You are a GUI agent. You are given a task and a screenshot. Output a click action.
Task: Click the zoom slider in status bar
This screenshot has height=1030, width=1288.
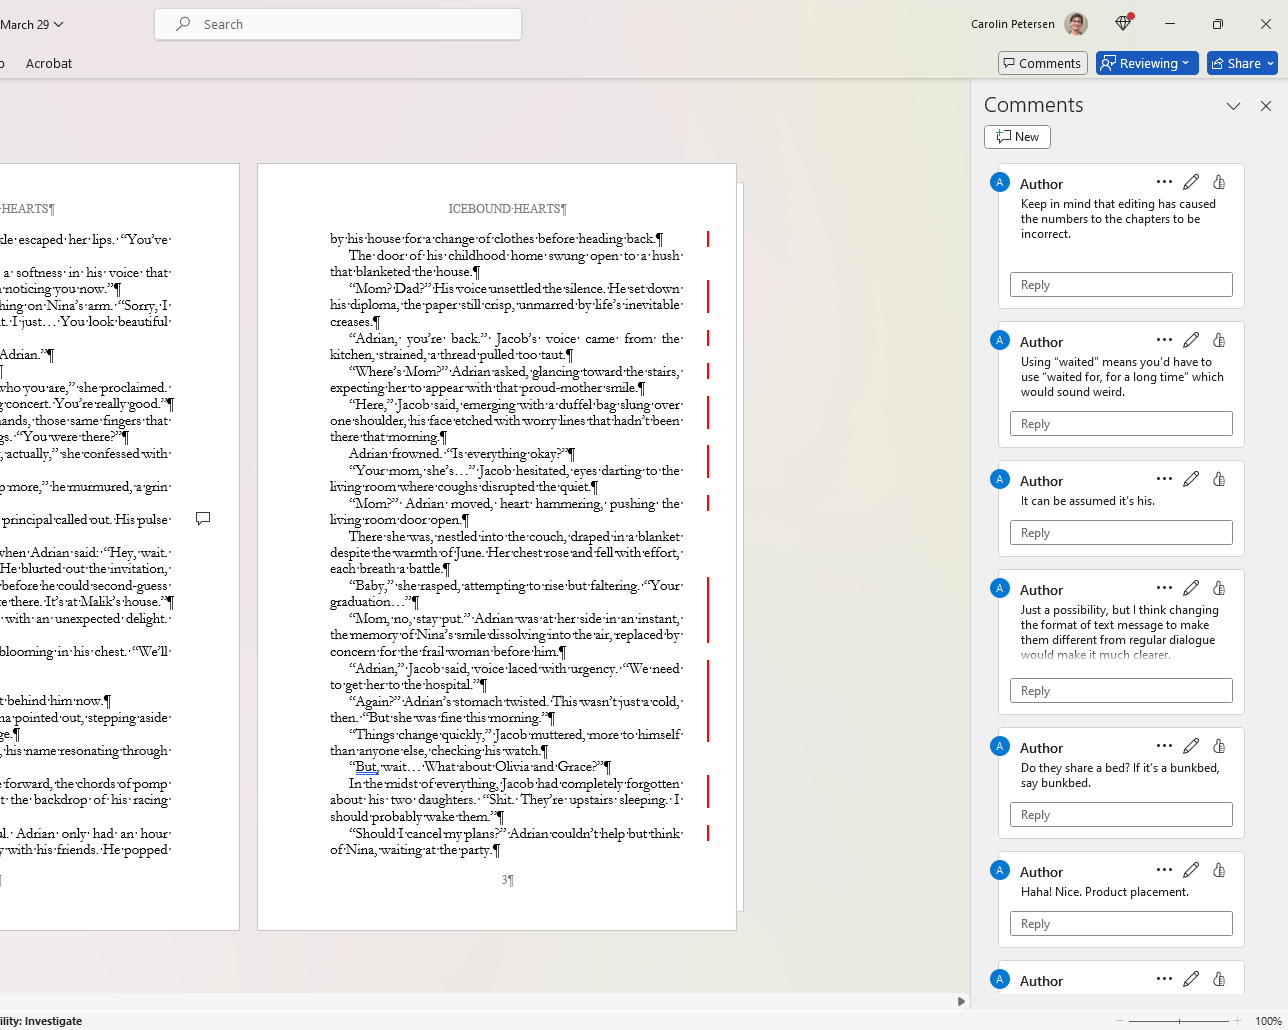click(1180, 1021)
